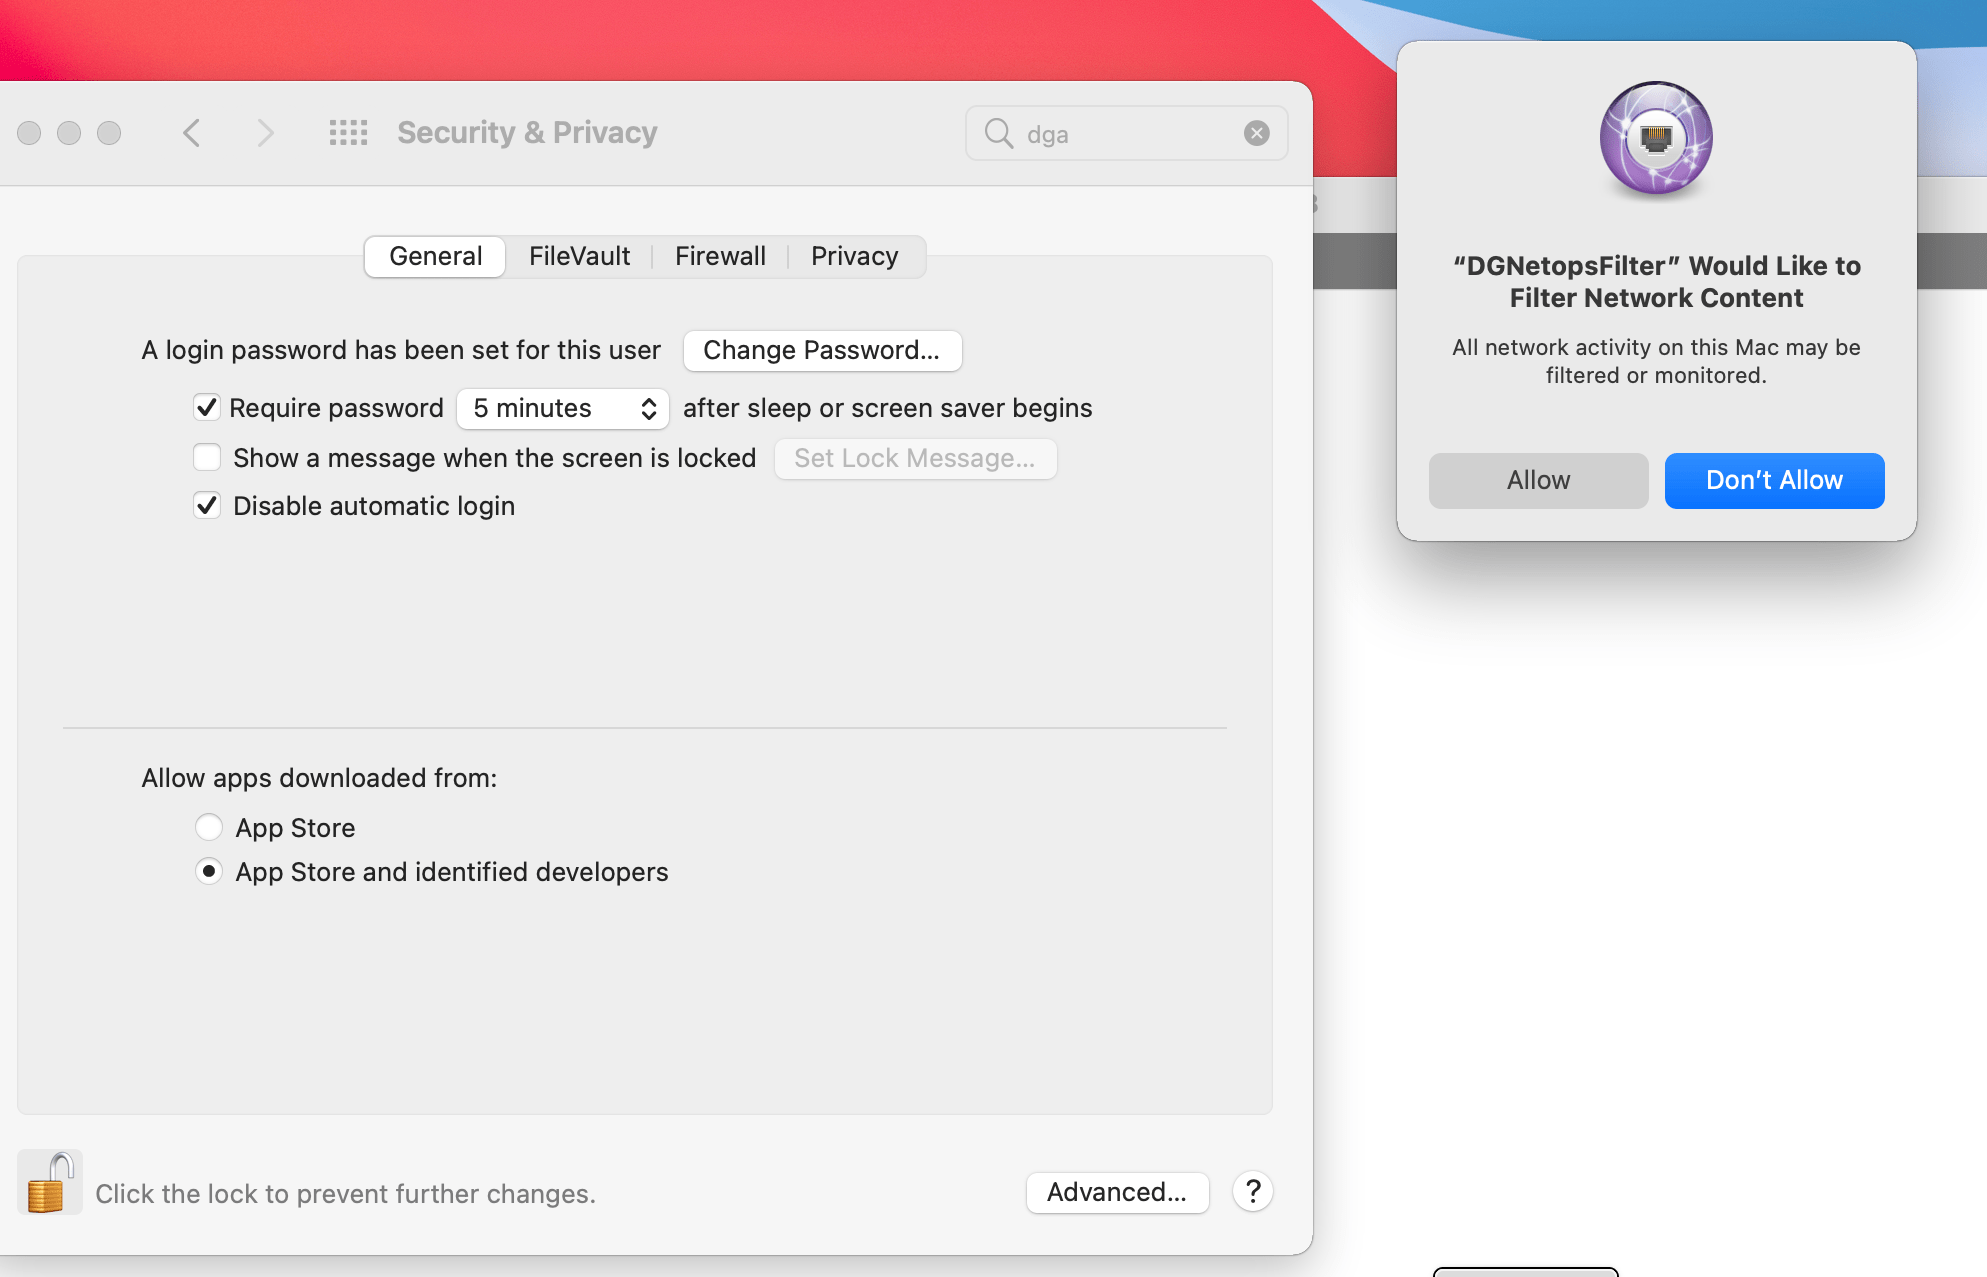
Task: Open help with the question mark button
Action: click(1252, 1191)
